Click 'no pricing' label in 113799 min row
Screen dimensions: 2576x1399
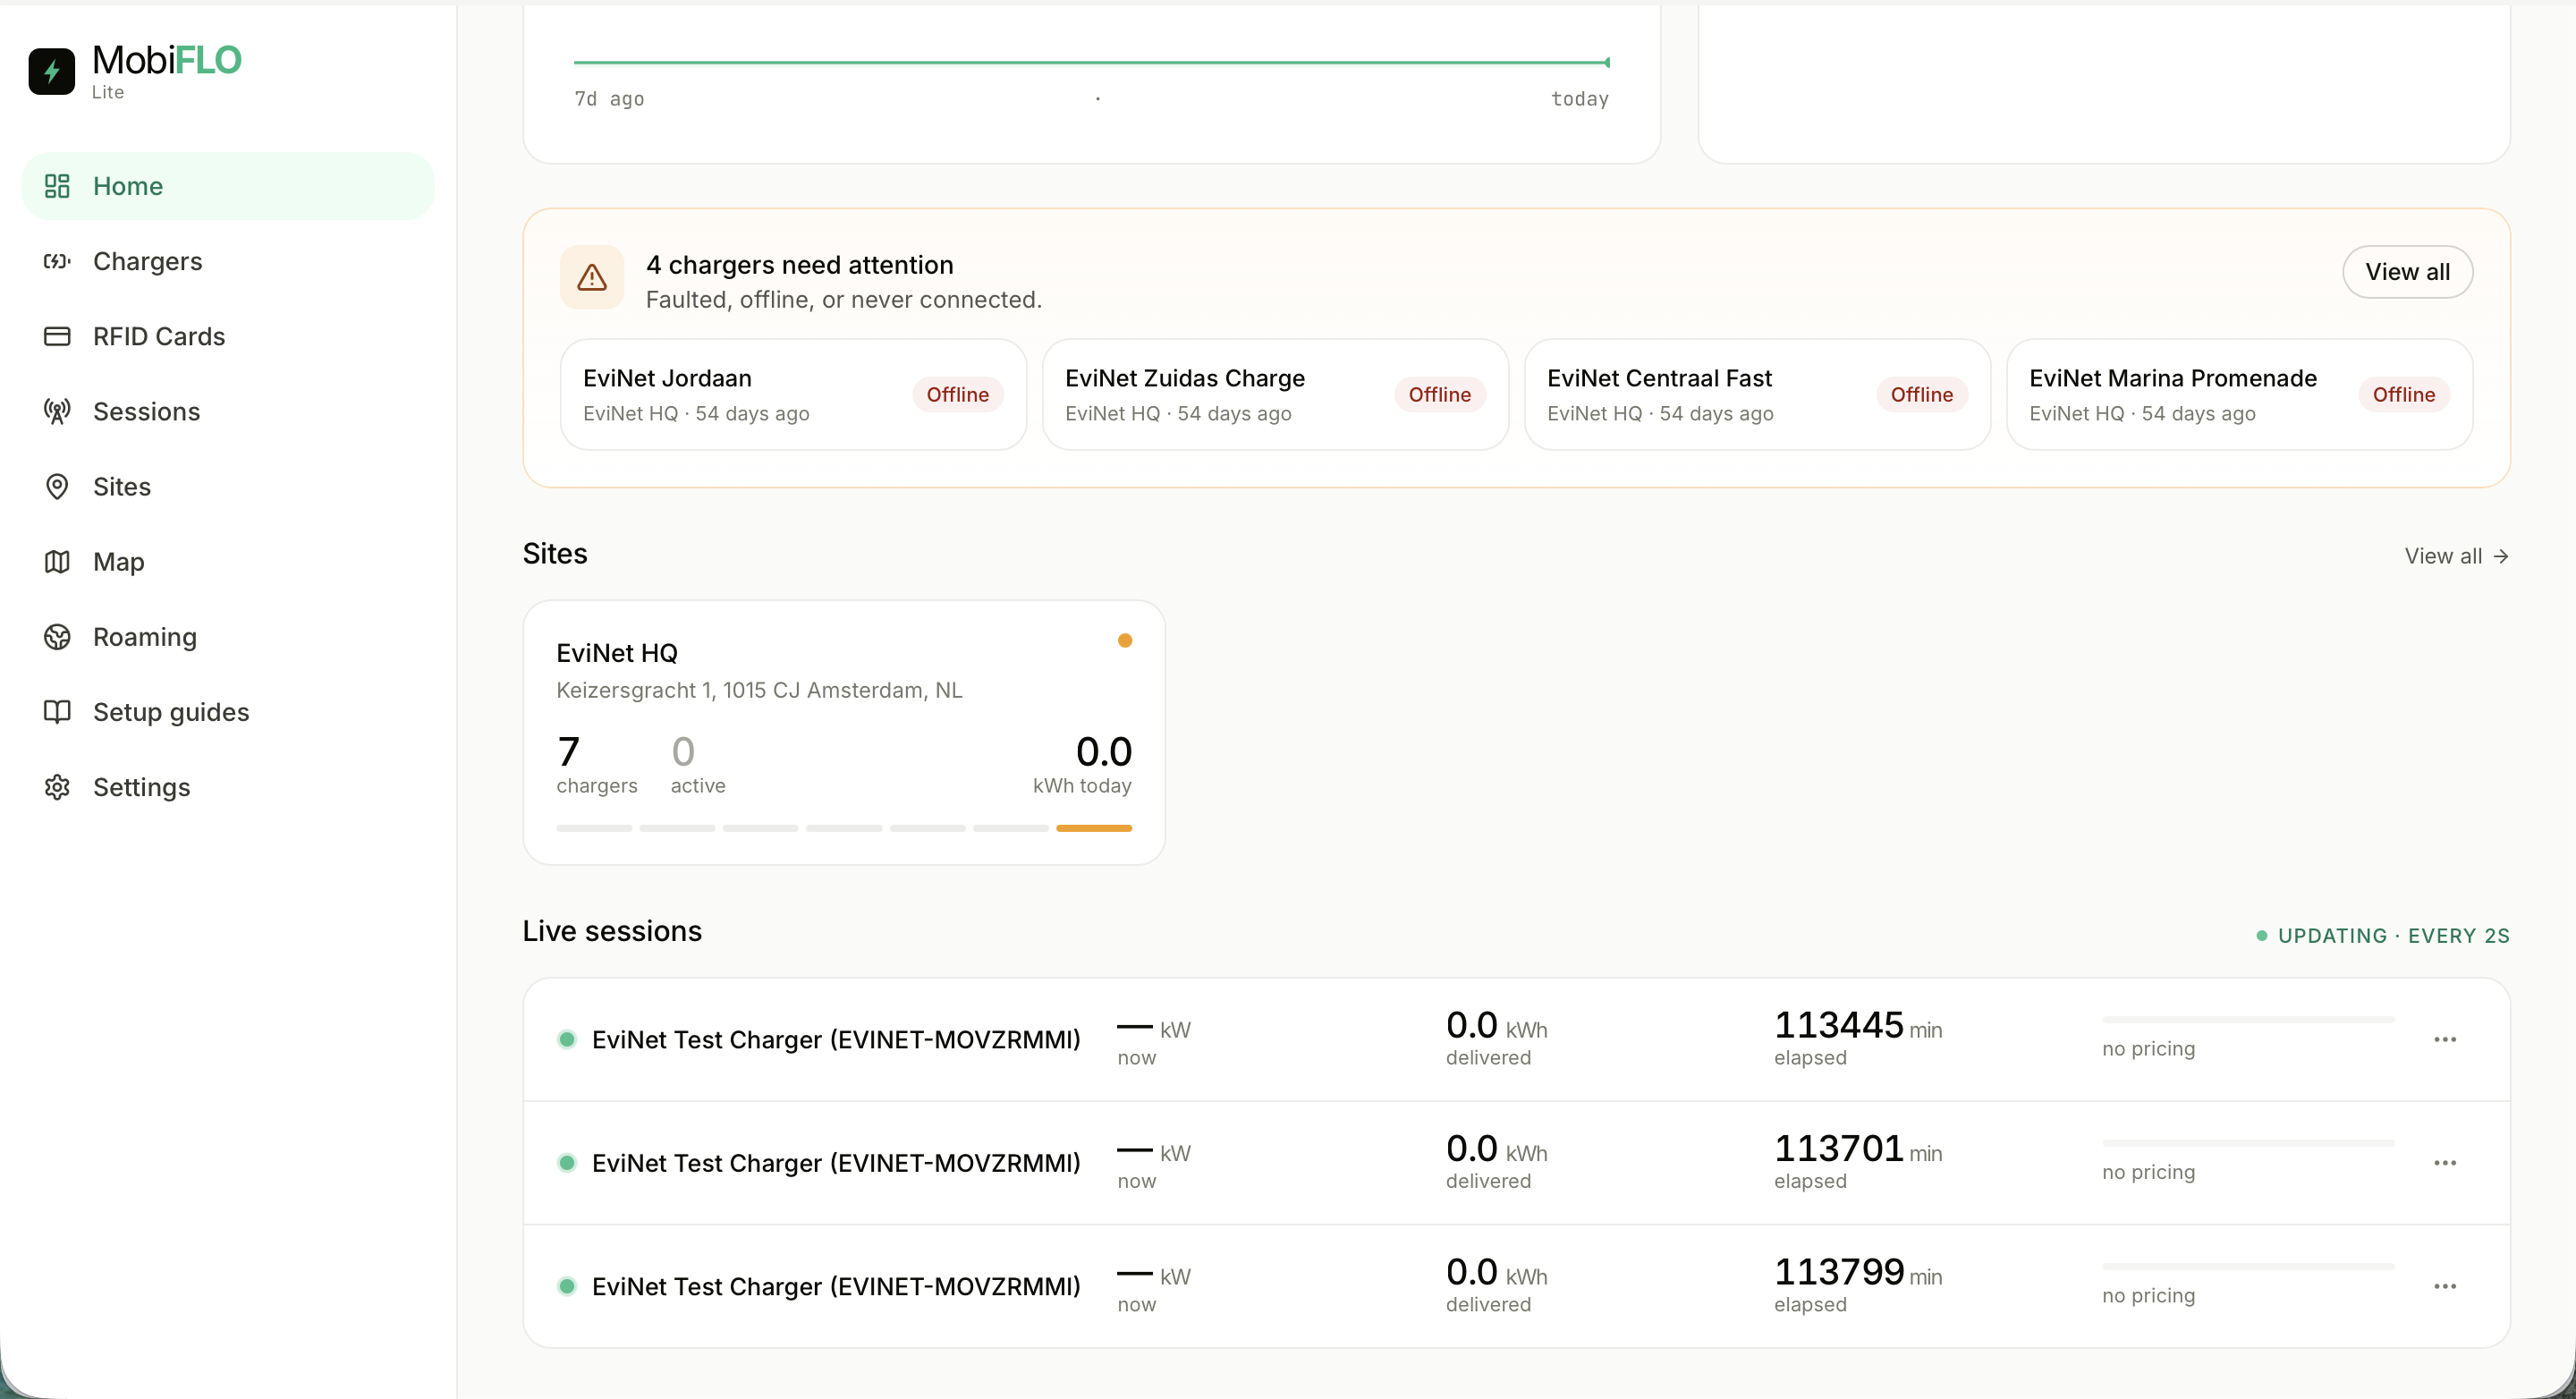click(2148, 1295)
